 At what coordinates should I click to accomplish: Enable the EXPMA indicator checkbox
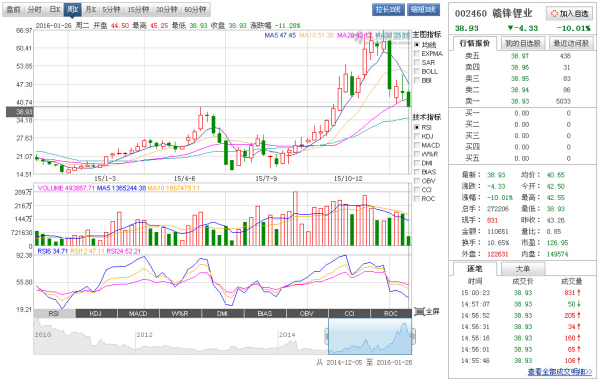point(417,54)
